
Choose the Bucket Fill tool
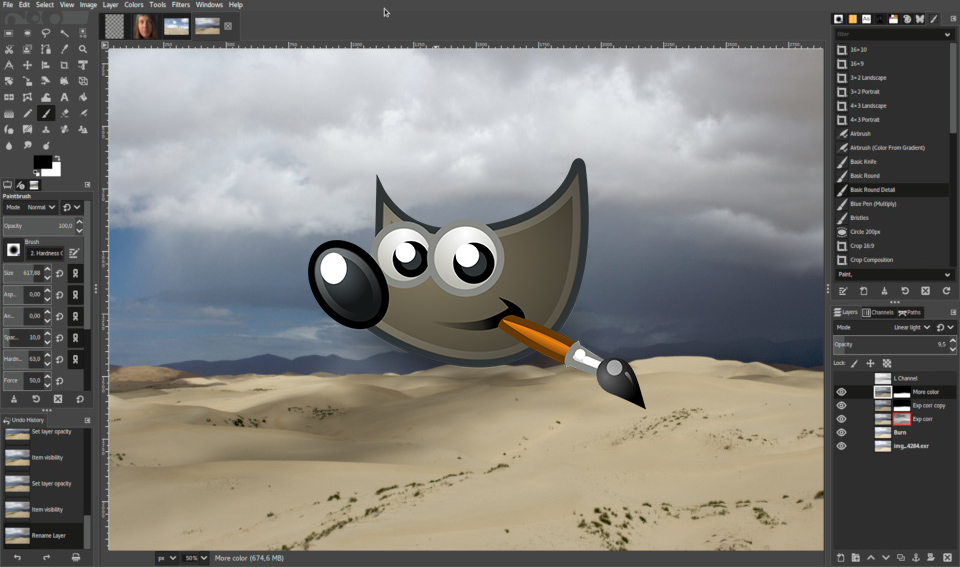(x=83, y=97)
